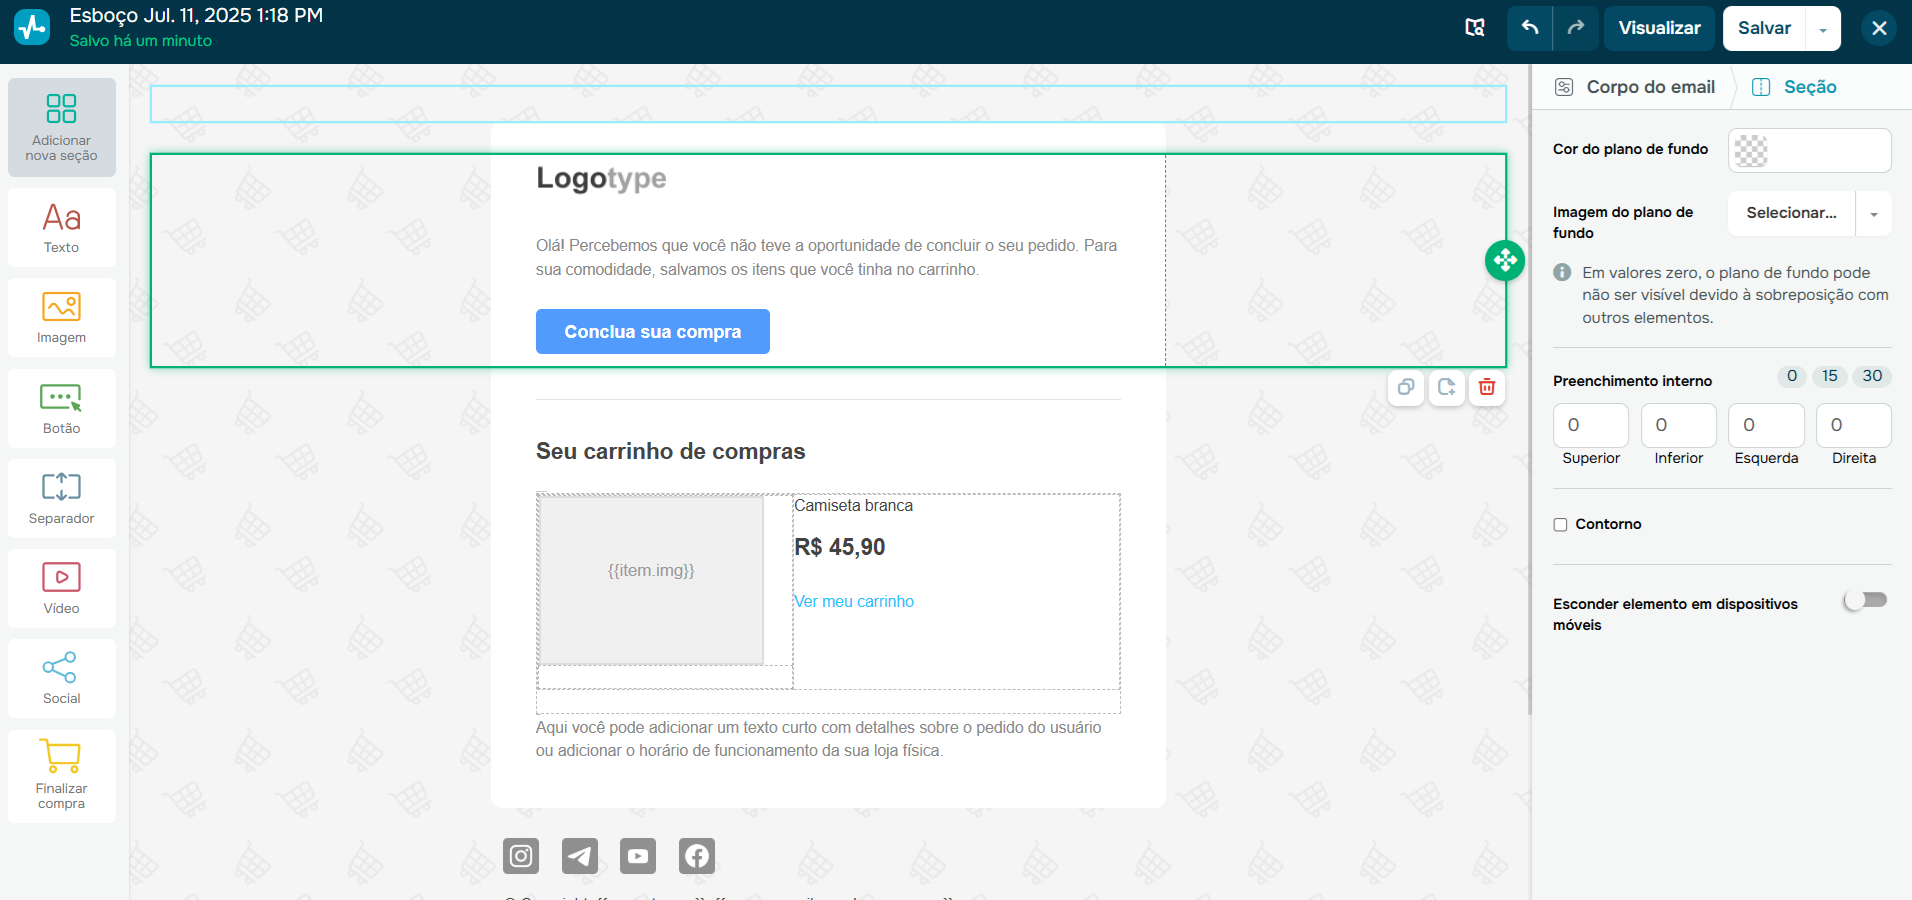Enable the Contorno checkbox
Image resolution: width=1912 pixels, height=900 pixels.
1561,524
